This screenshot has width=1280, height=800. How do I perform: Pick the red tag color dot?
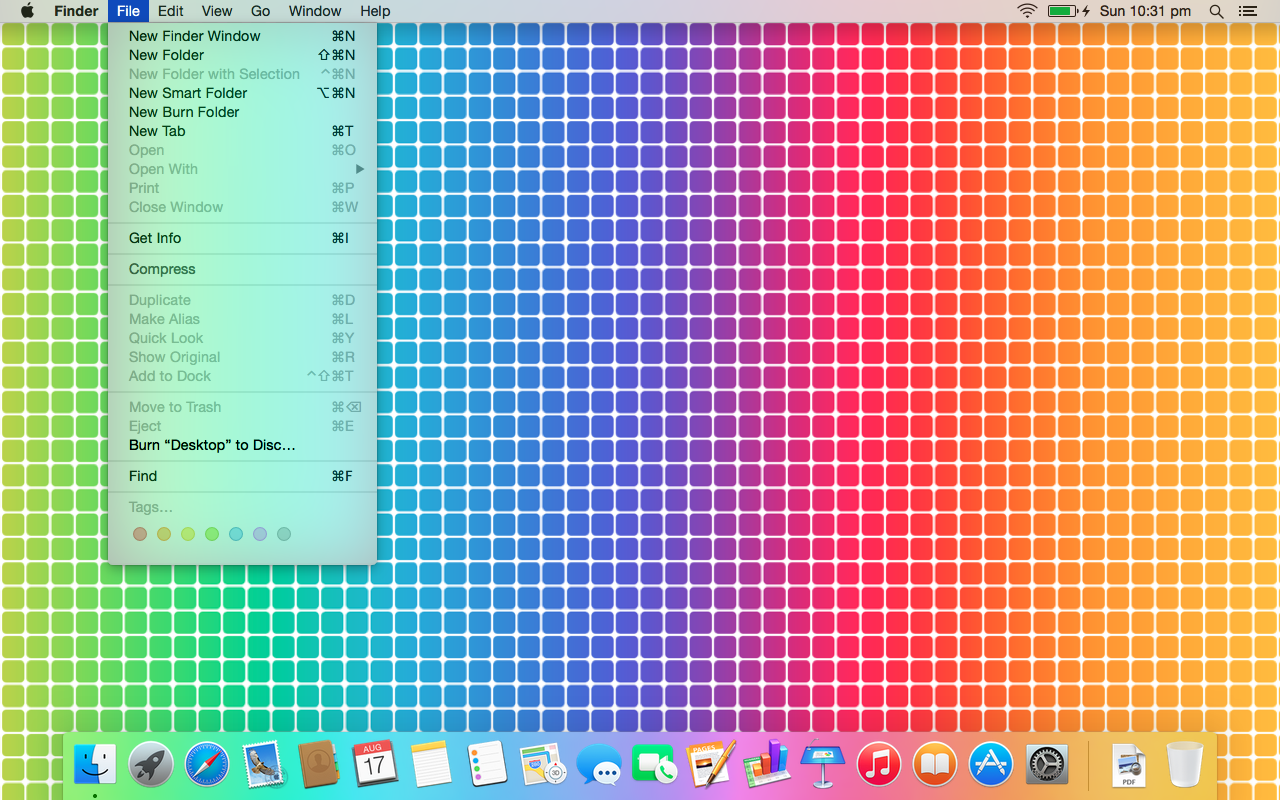[x=140, y=534]
